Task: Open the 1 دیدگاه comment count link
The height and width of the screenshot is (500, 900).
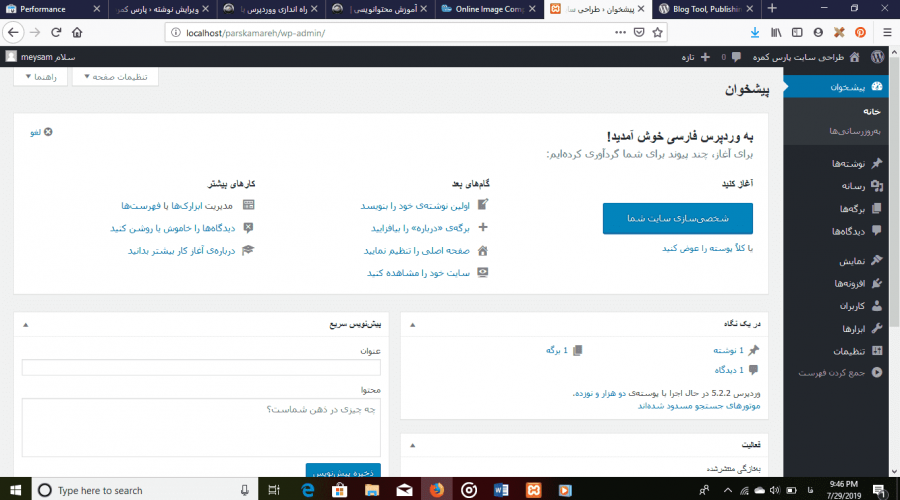Action: click(729, 370)
